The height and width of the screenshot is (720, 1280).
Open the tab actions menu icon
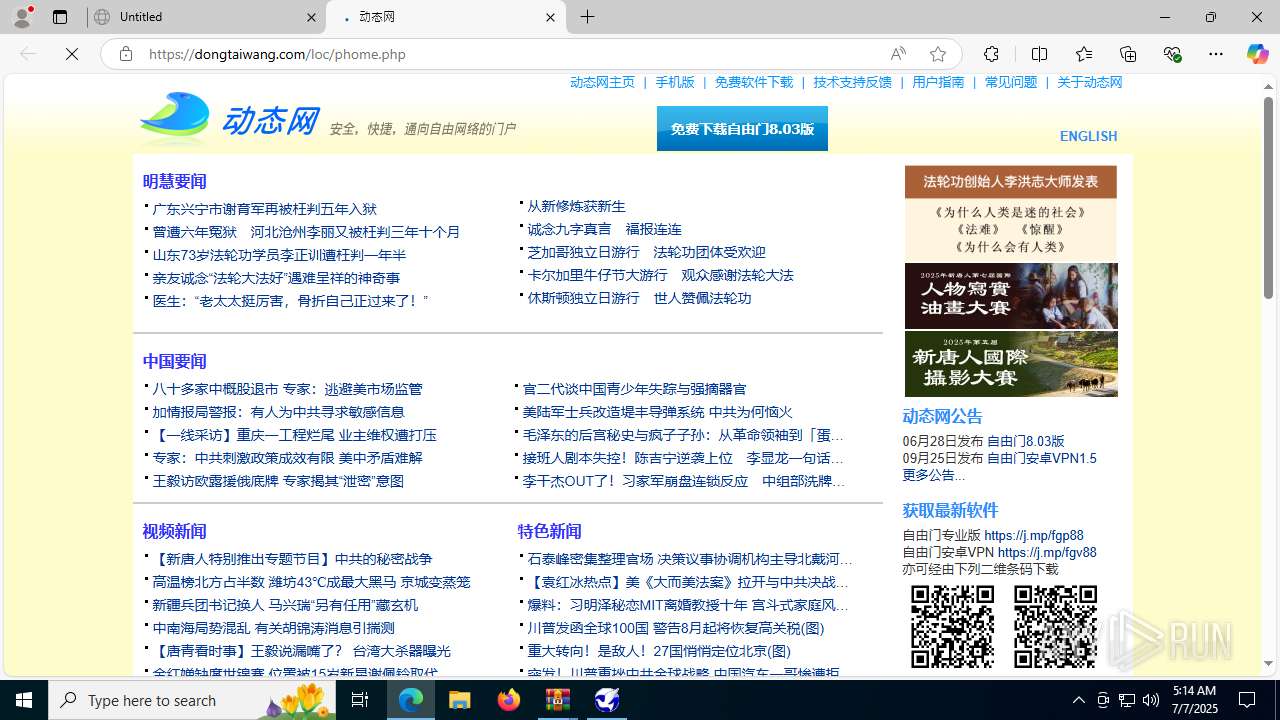click(x=60, y=17)
